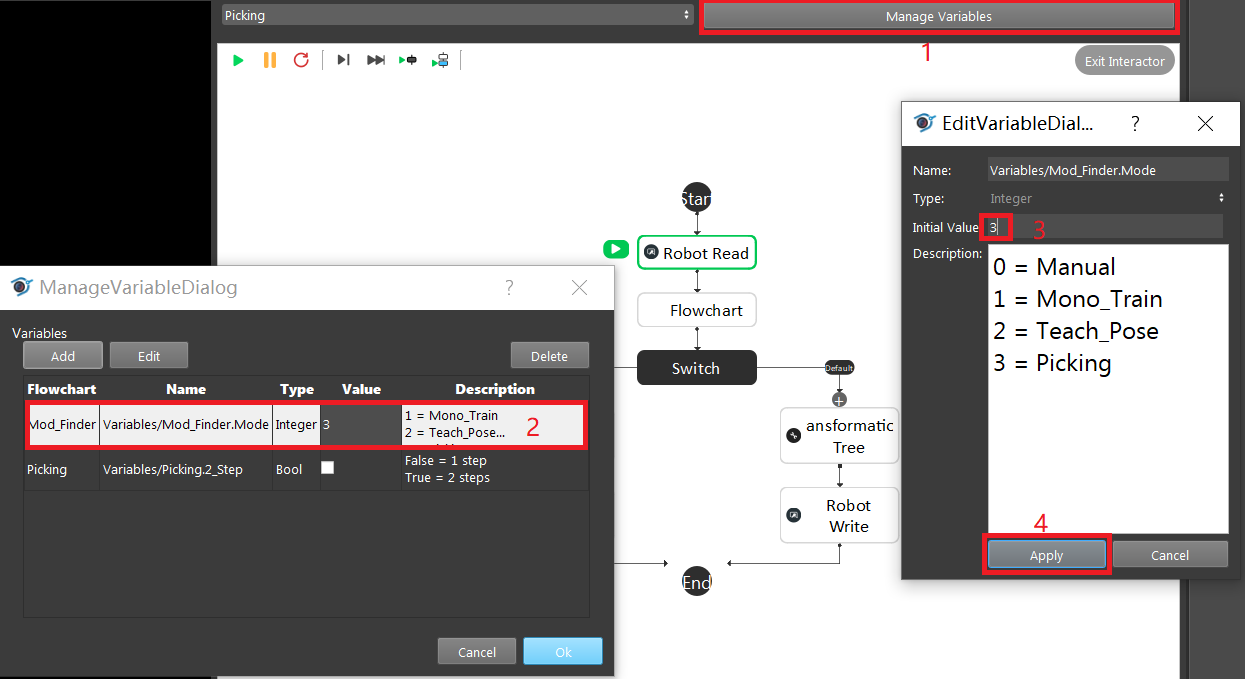
Task: Click the Manage Variables button
Action: (938, 16)
